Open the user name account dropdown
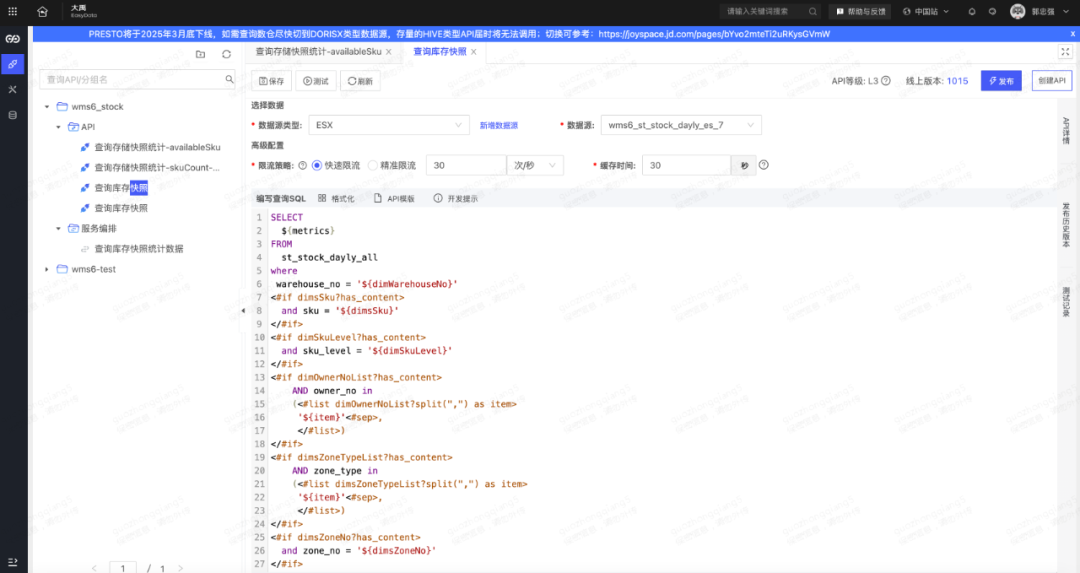 (1048, 11)
